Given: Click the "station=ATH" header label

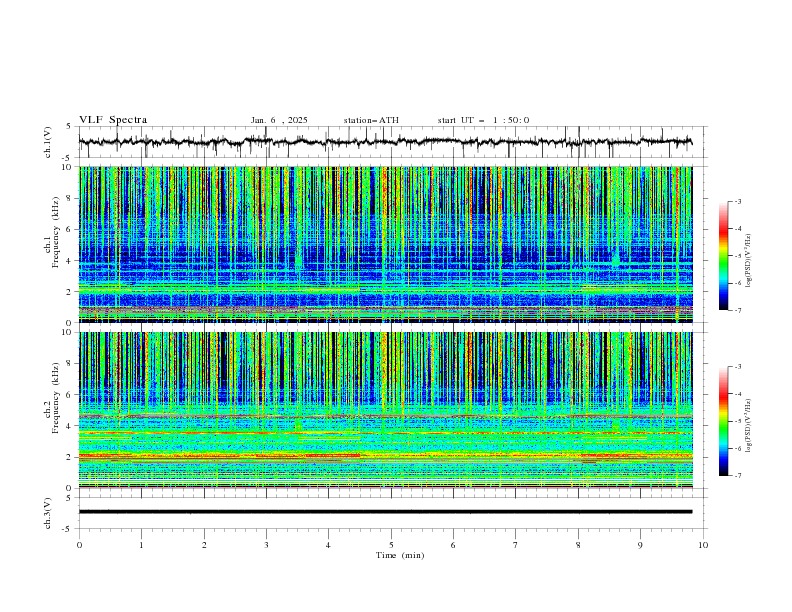Looking at the screenshot, I should [x=371, y=120].
